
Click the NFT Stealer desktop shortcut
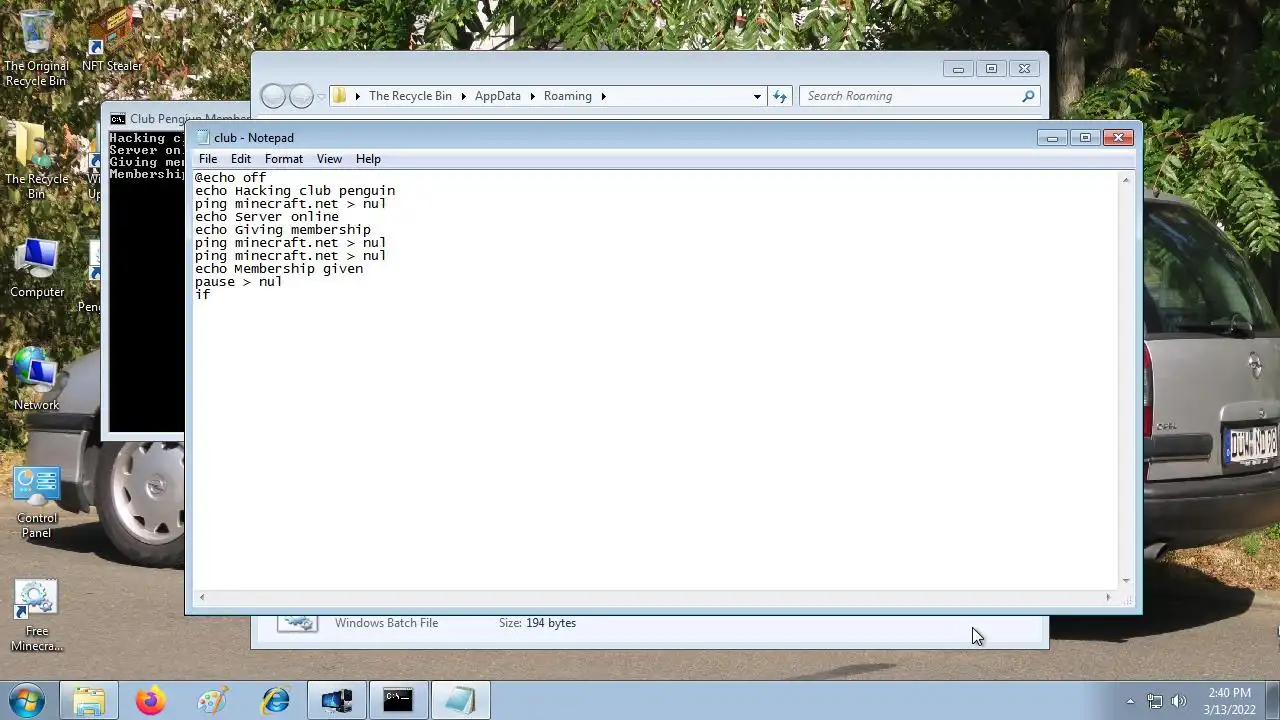pyautogui.click(x=111, y=42)
